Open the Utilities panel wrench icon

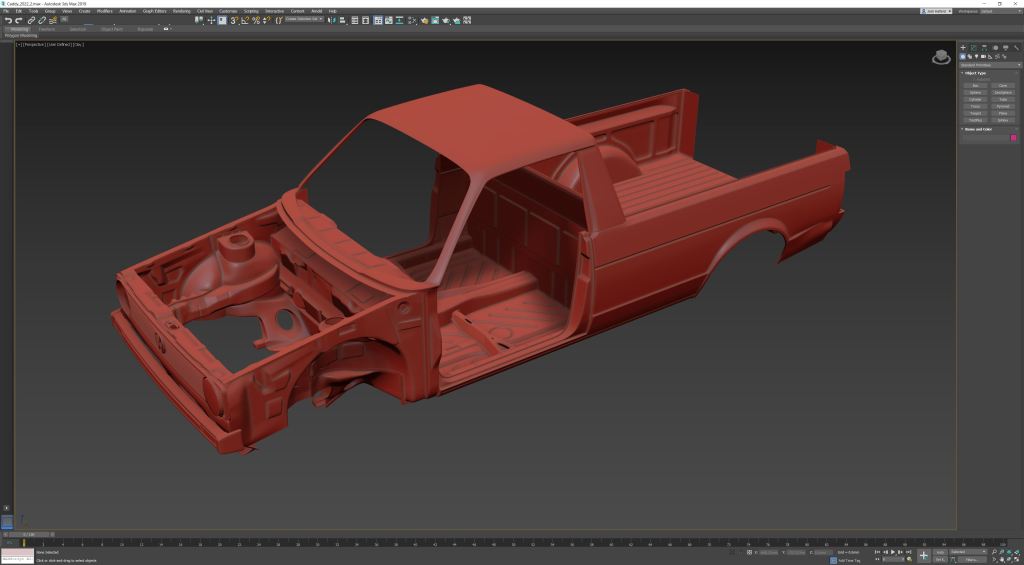(x=1016, y=47)
